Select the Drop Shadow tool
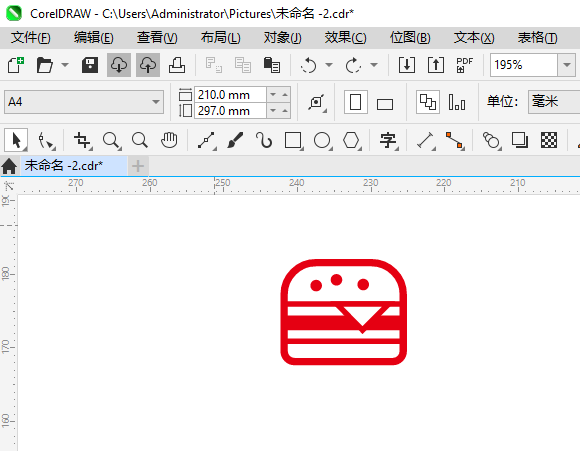 [x=520, y=140]
